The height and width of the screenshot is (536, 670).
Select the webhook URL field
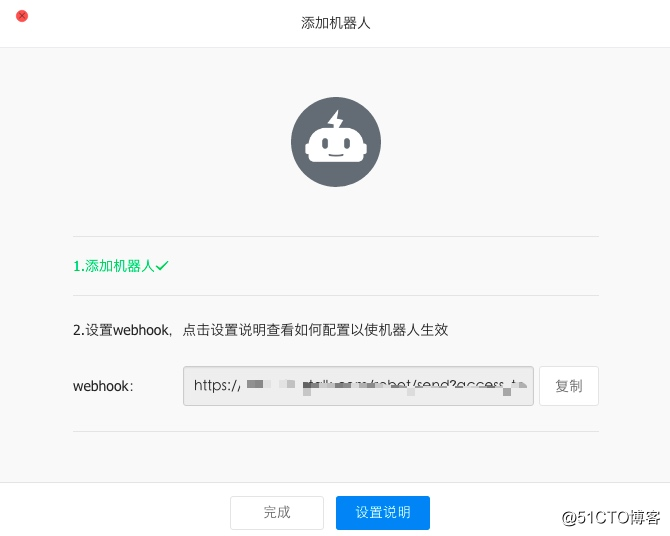[x=358, y=386]
